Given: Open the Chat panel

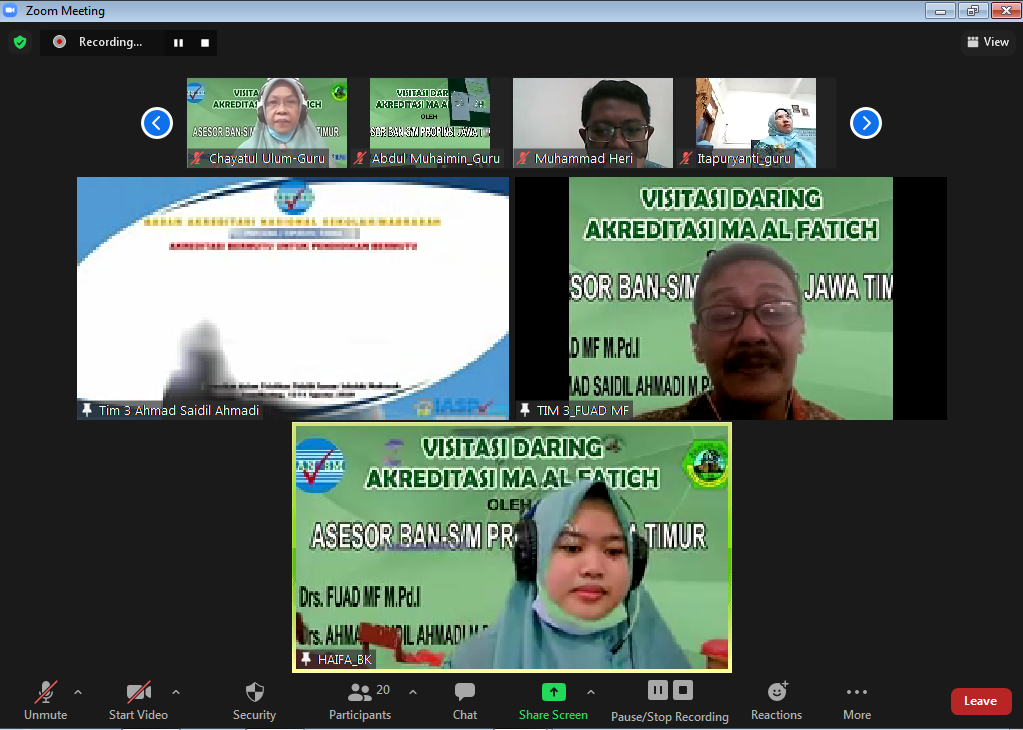Looking at the screenshot, I should click(464, 699).
